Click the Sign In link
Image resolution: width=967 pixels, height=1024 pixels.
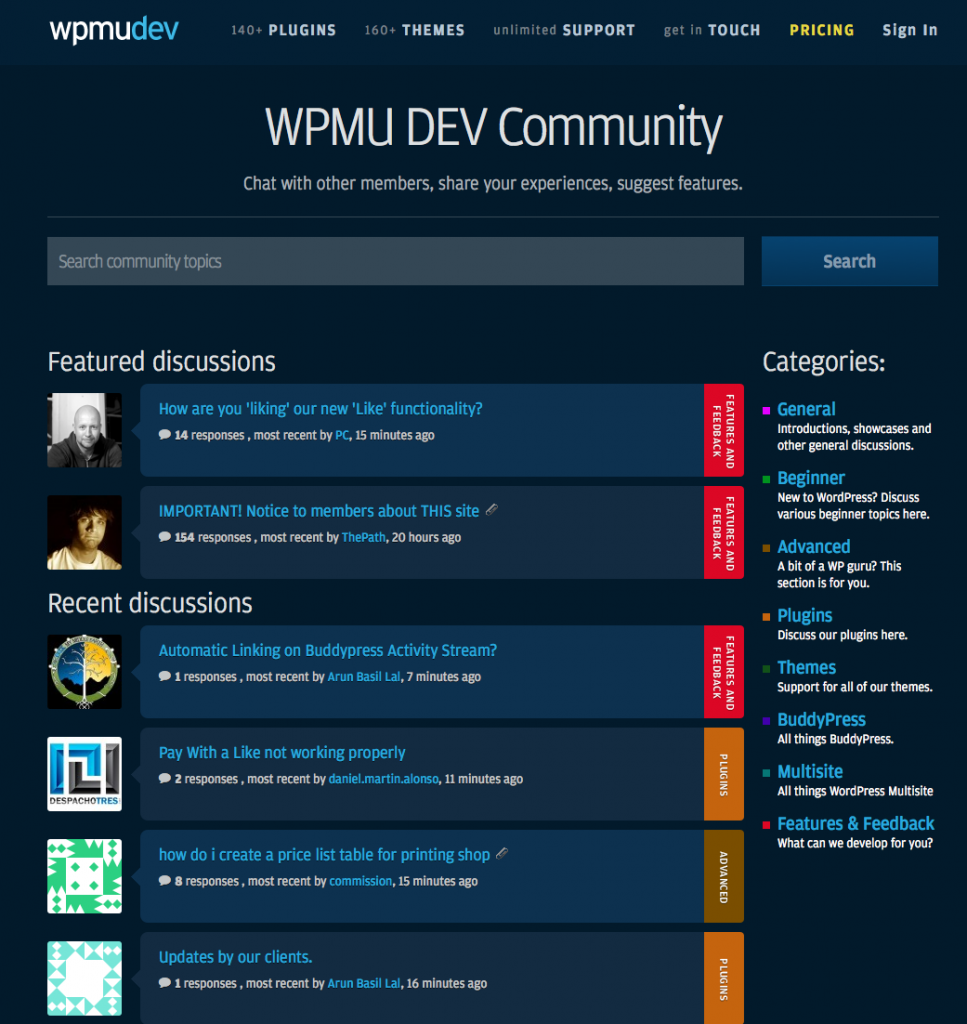(x=910, y=30)
